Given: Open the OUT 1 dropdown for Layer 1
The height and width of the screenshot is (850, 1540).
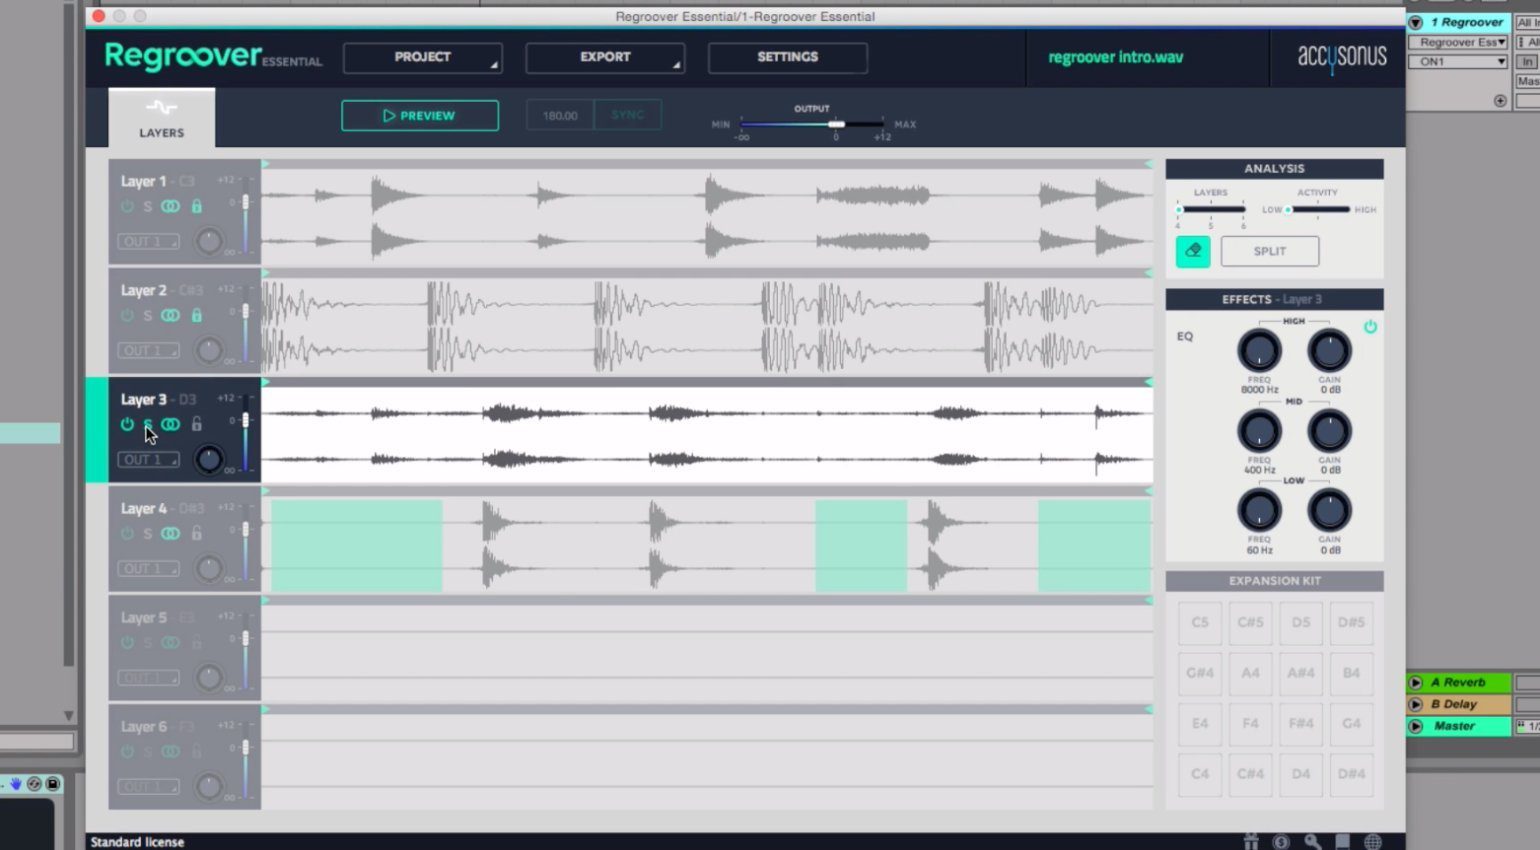Looking at the screenshot, I should coord(149,241).
